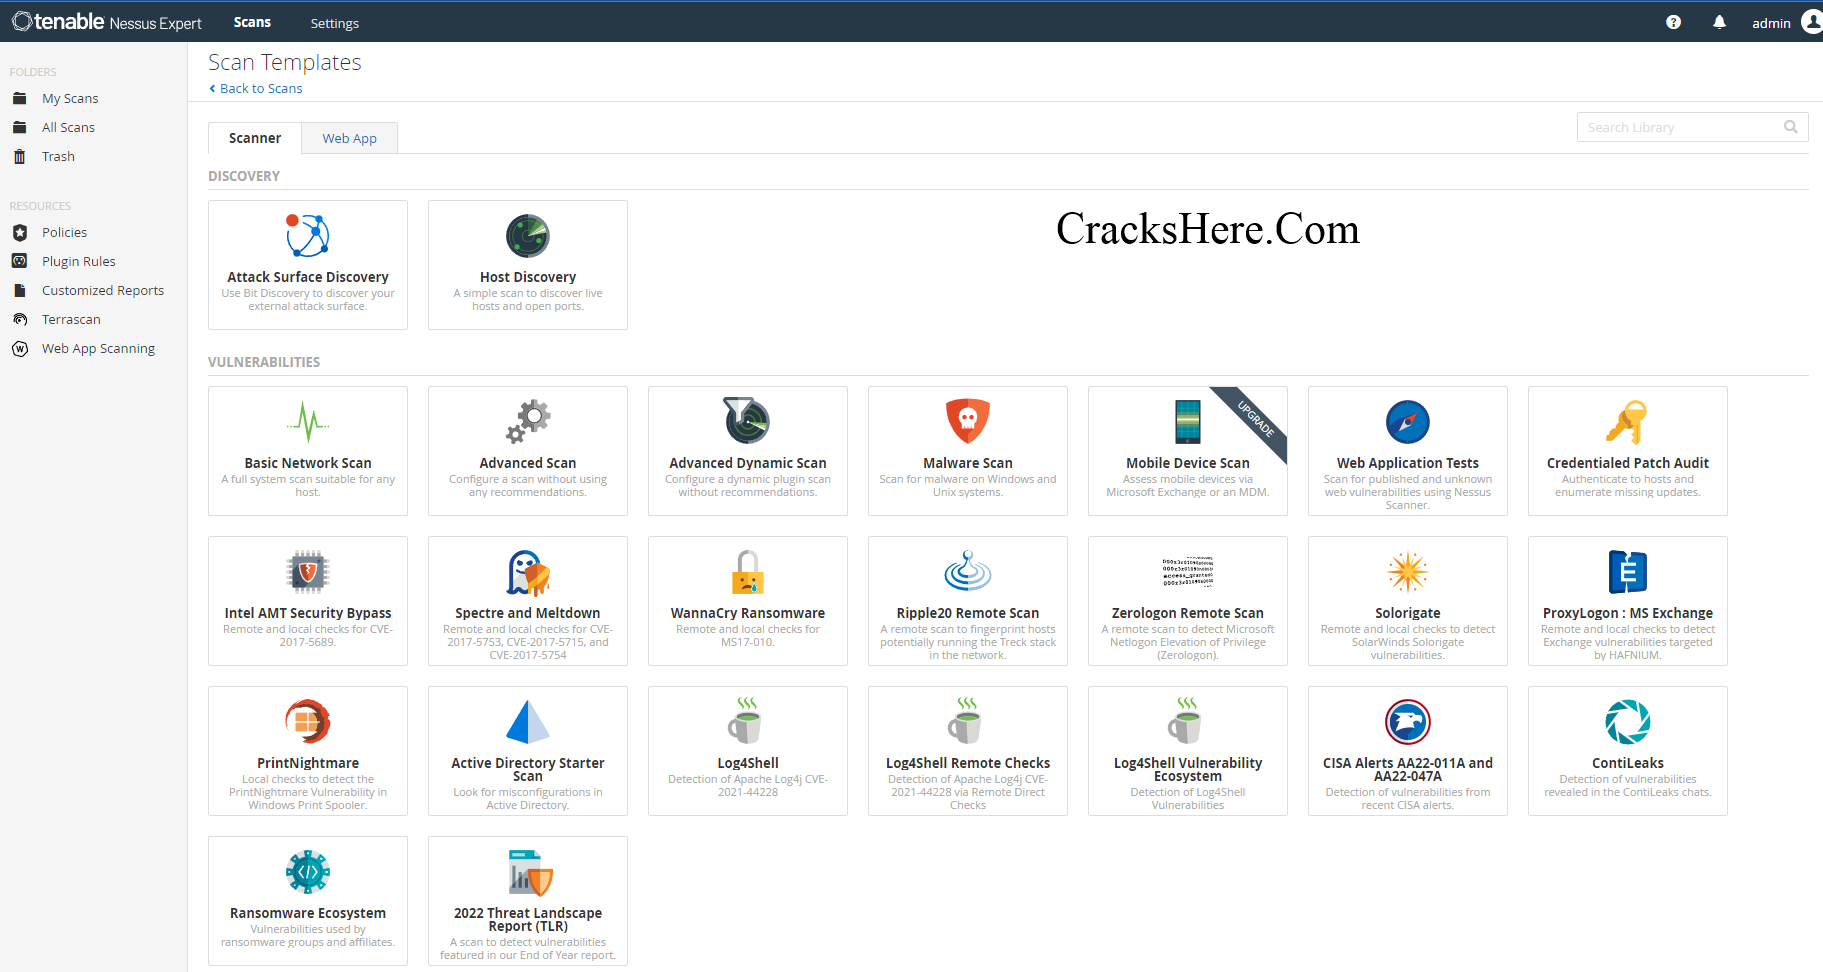Select WannaCry Ransomware padlock icon
This screenshot has width=1823, height=972.
click(748, 572)
